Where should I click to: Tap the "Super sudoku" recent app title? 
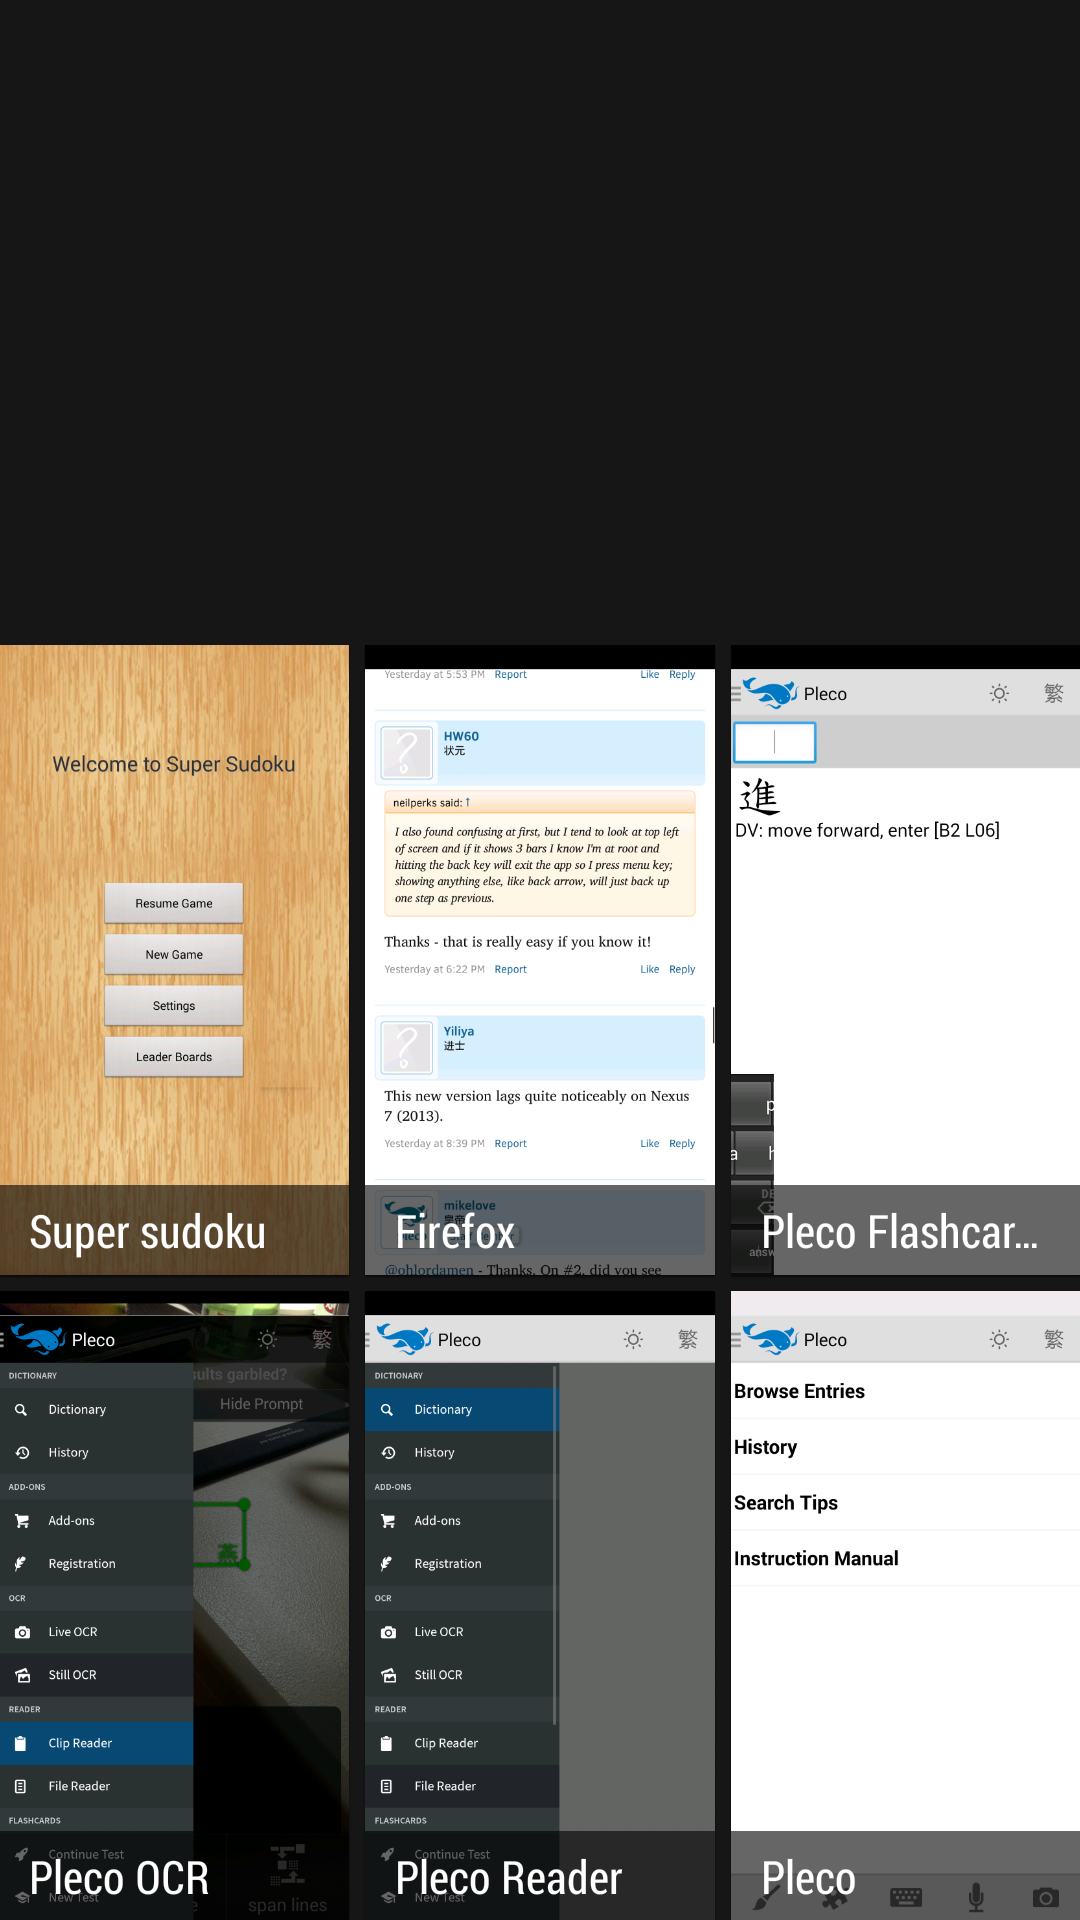click(148, 1232)
